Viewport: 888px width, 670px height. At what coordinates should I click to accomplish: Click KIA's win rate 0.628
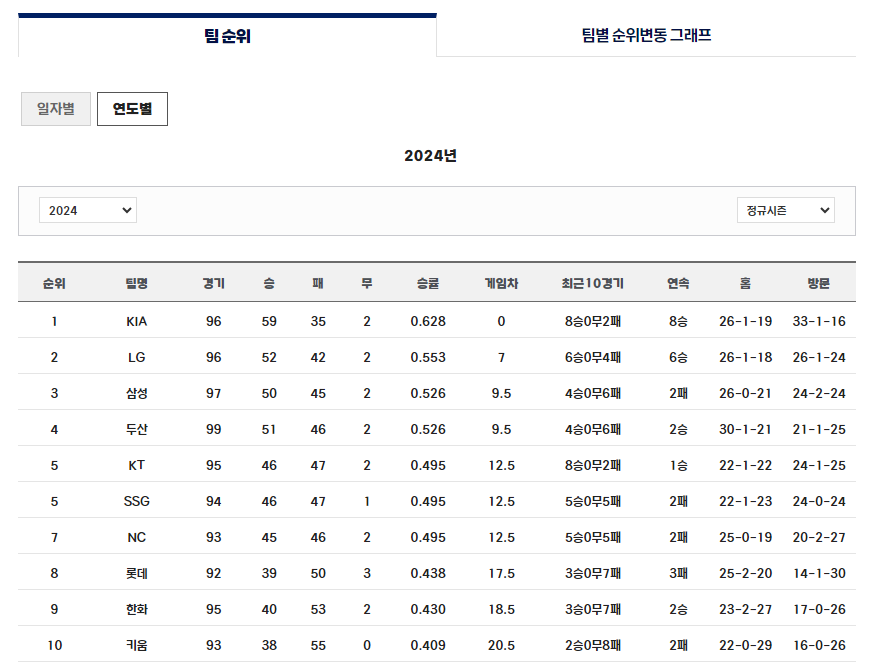428,321
